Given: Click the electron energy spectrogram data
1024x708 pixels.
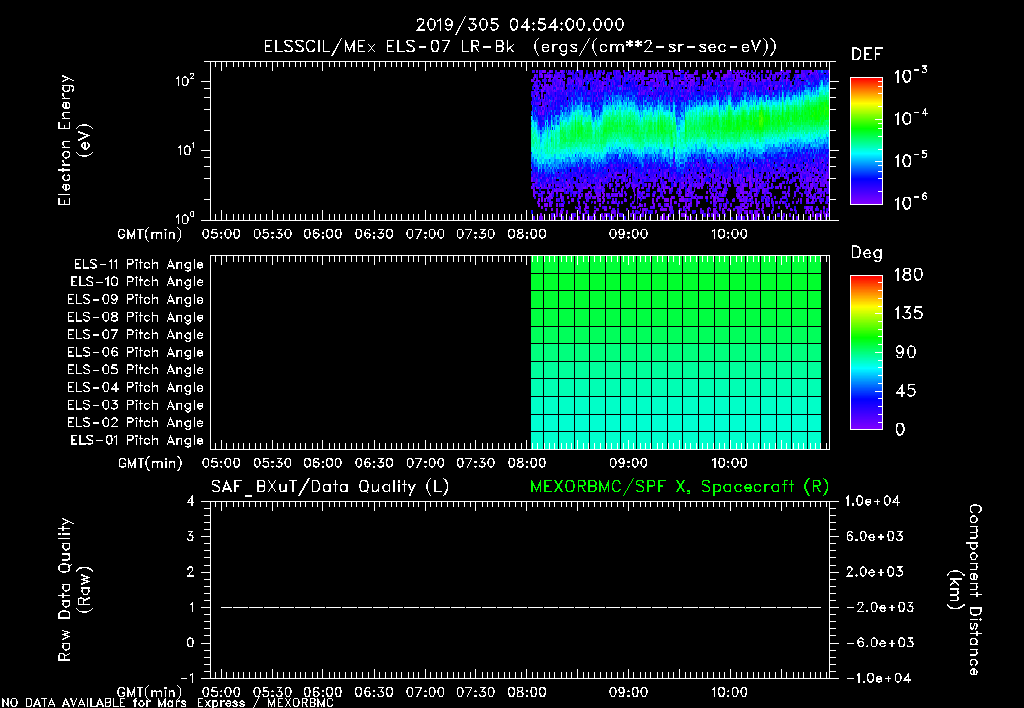Looking at the screenshot, I should (680, 144).
